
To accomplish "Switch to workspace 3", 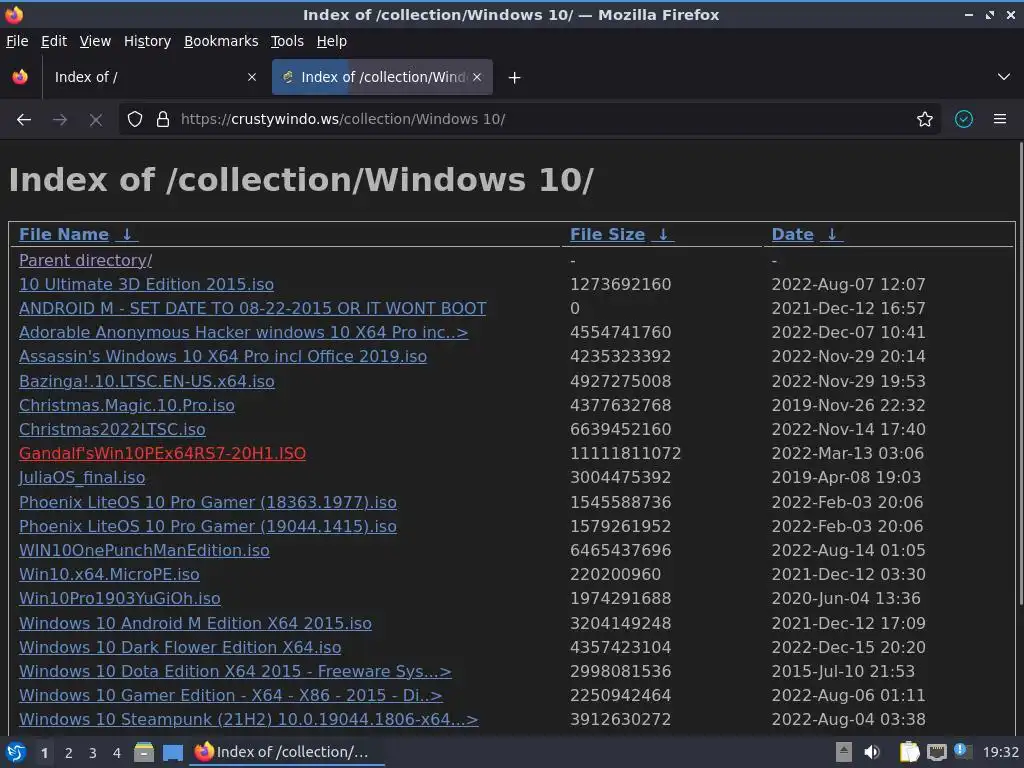I will pos(93,753).
